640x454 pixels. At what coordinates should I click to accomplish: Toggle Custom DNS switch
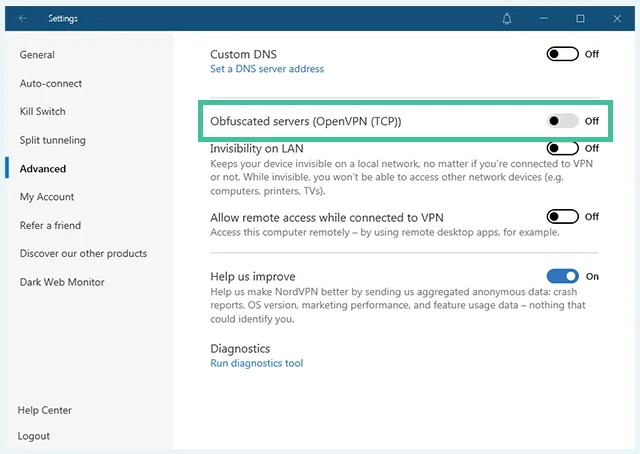(562, 54)
